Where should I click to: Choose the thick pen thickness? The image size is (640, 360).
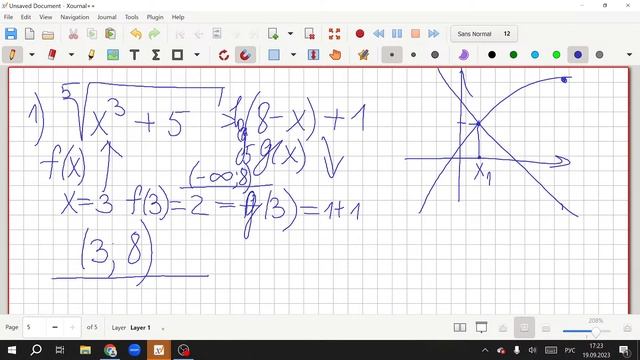[435, 55]
